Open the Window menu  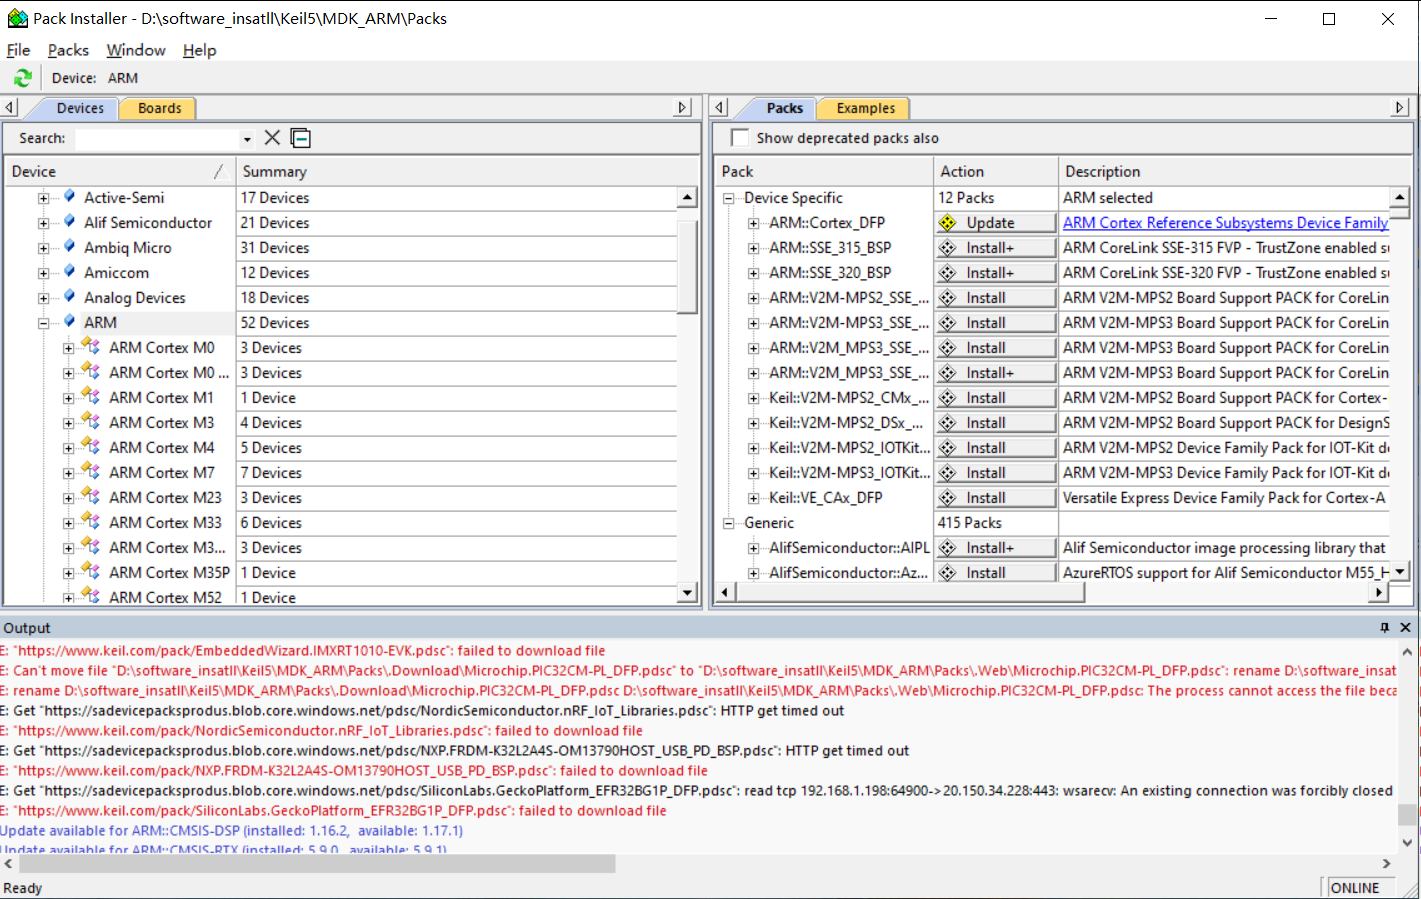pyautogui.click(x=136, y=50)
